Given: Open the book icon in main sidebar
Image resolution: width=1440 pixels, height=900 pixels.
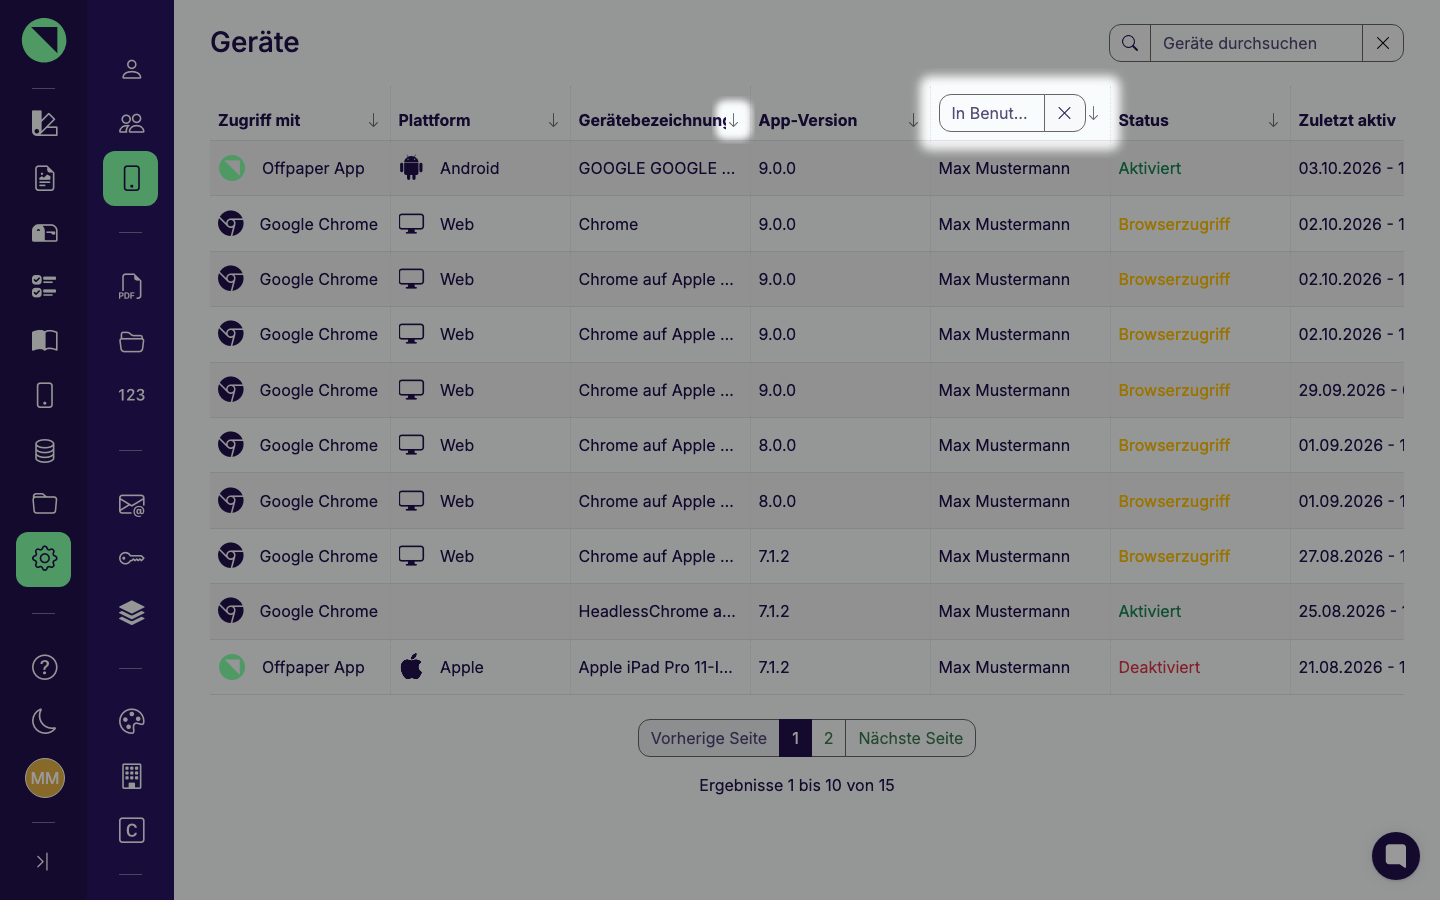Looking at the screenshot, I should point(44,340).
